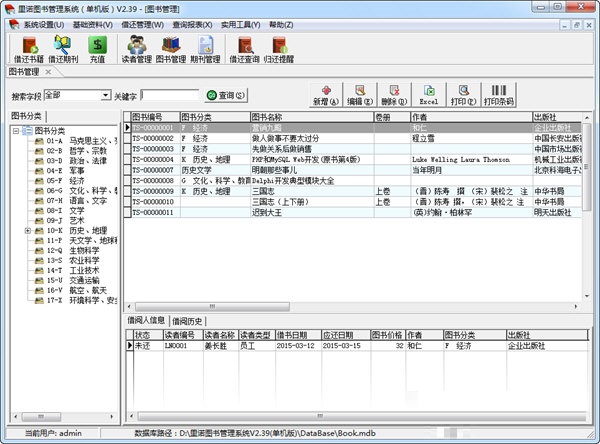
Task: Open 读者管理 reader management icon
Action: 136,48
